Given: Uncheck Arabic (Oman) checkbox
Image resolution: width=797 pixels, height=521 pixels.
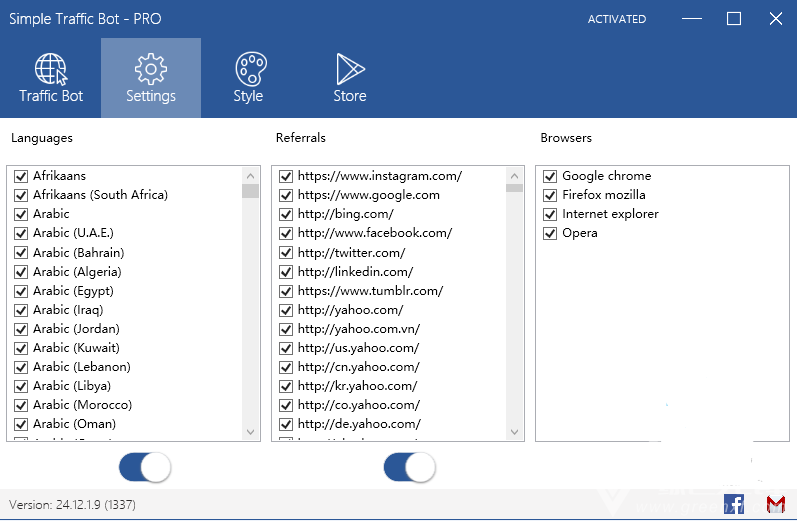Looking at the screenshot, I should pyautogui.click(x=21, y=424).
